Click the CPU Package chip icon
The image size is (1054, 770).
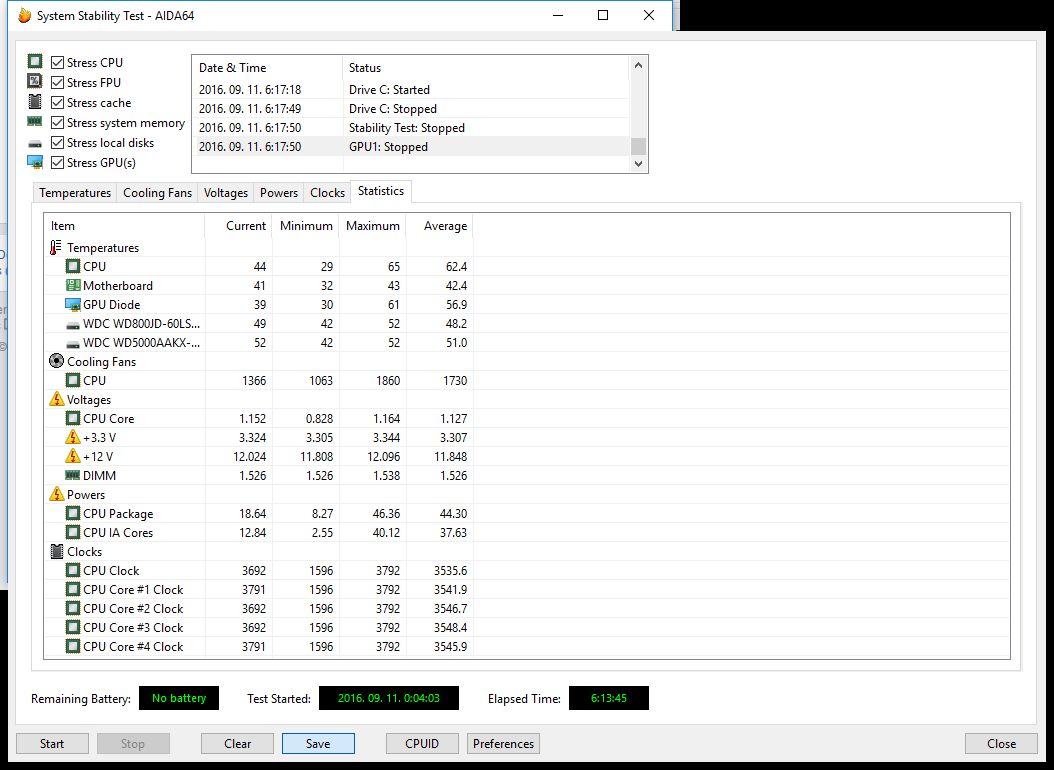[73, 513]
